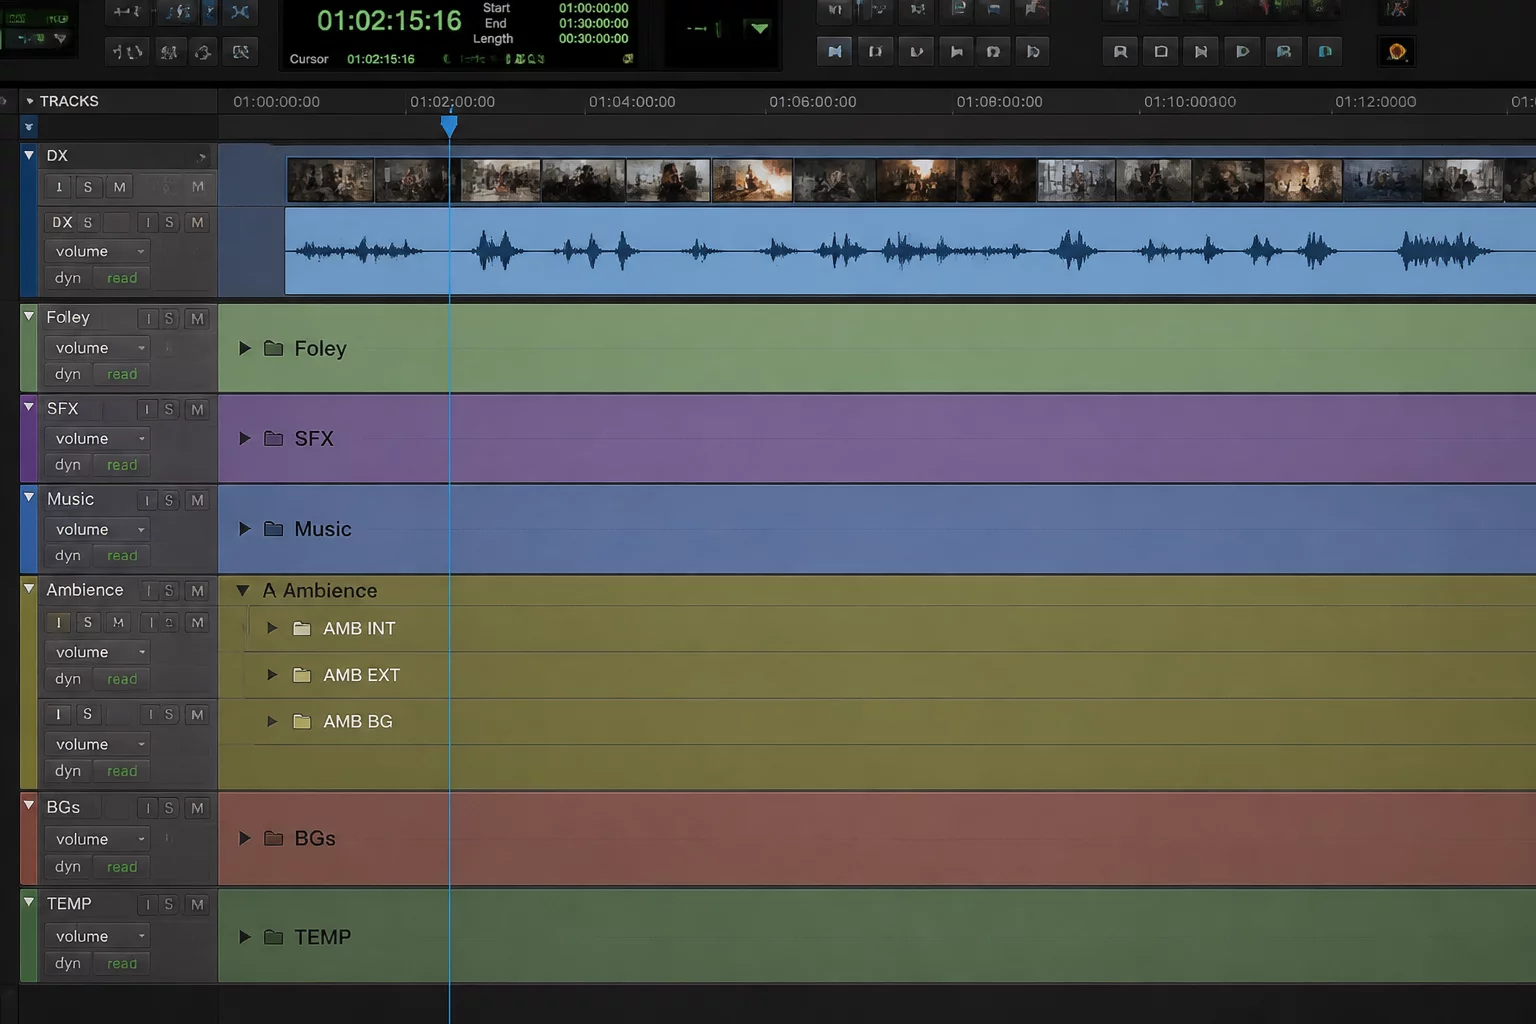Click the orange circular icon in the top toolbar
This screenshot has height=1024, width=1536.
pyautogui.click(x=1397, y=51)
